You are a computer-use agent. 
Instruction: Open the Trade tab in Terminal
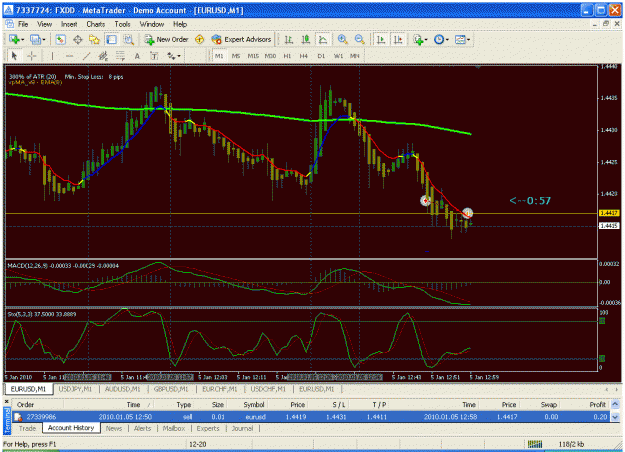27,428
